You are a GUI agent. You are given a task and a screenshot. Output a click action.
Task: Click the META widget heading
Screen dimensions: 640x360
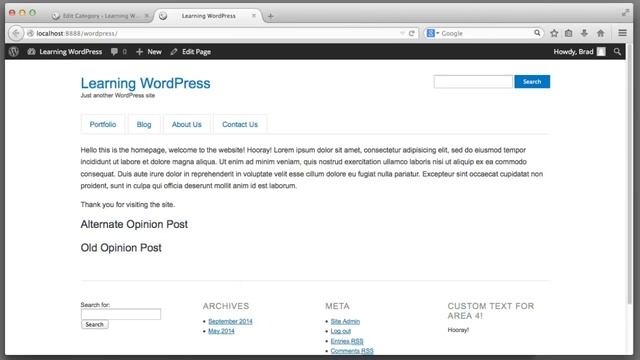[337, 306]
